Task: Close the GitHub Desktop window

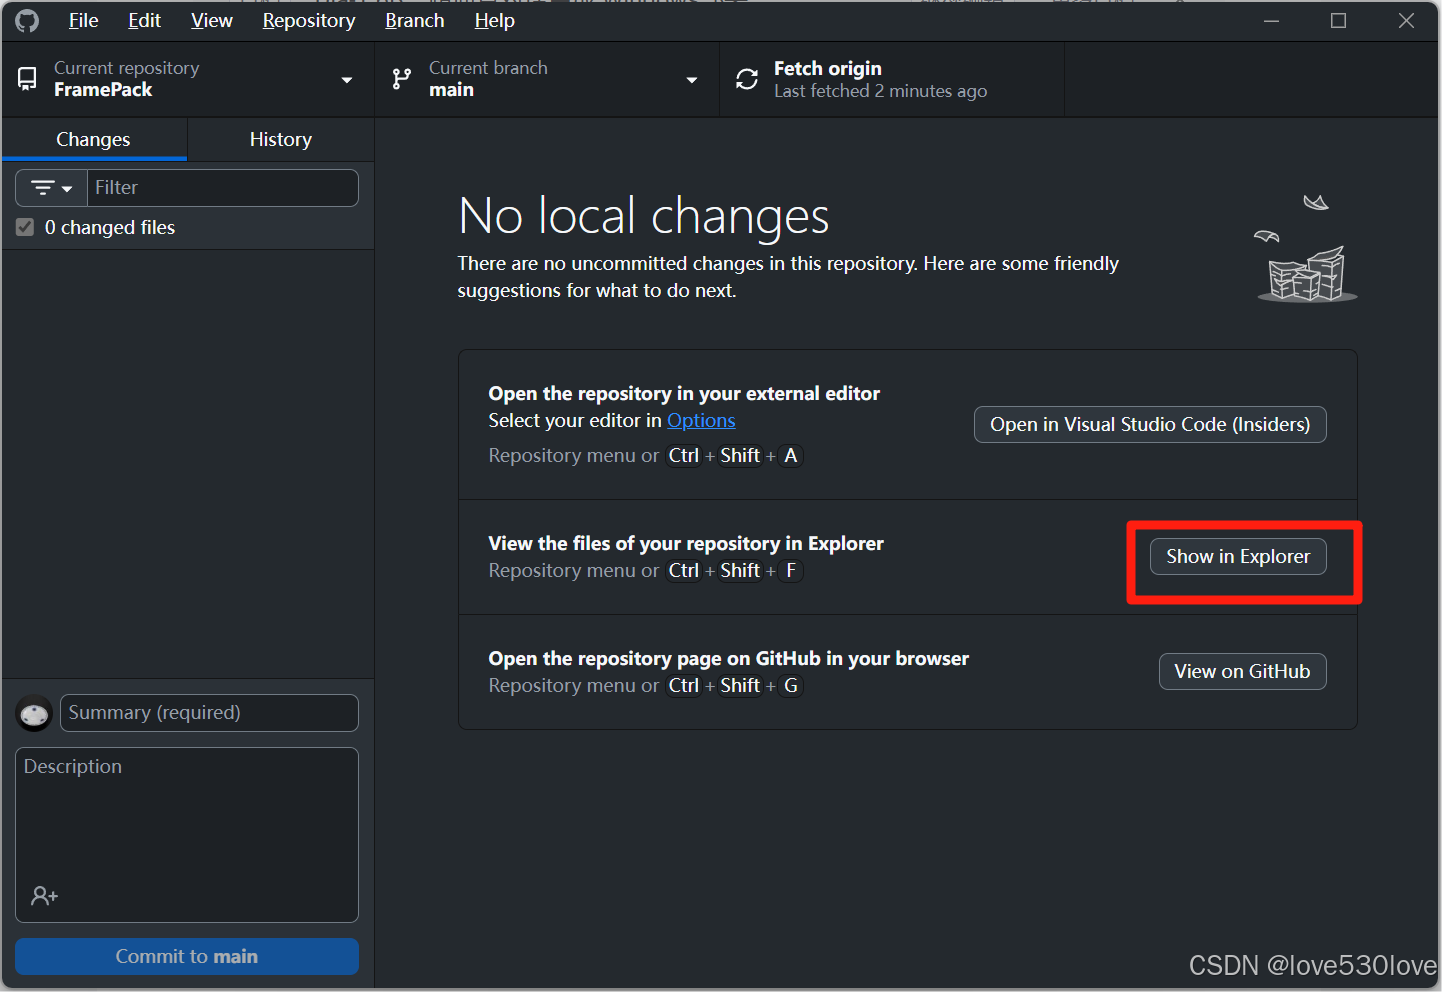Action: (x=1406, y=20)
